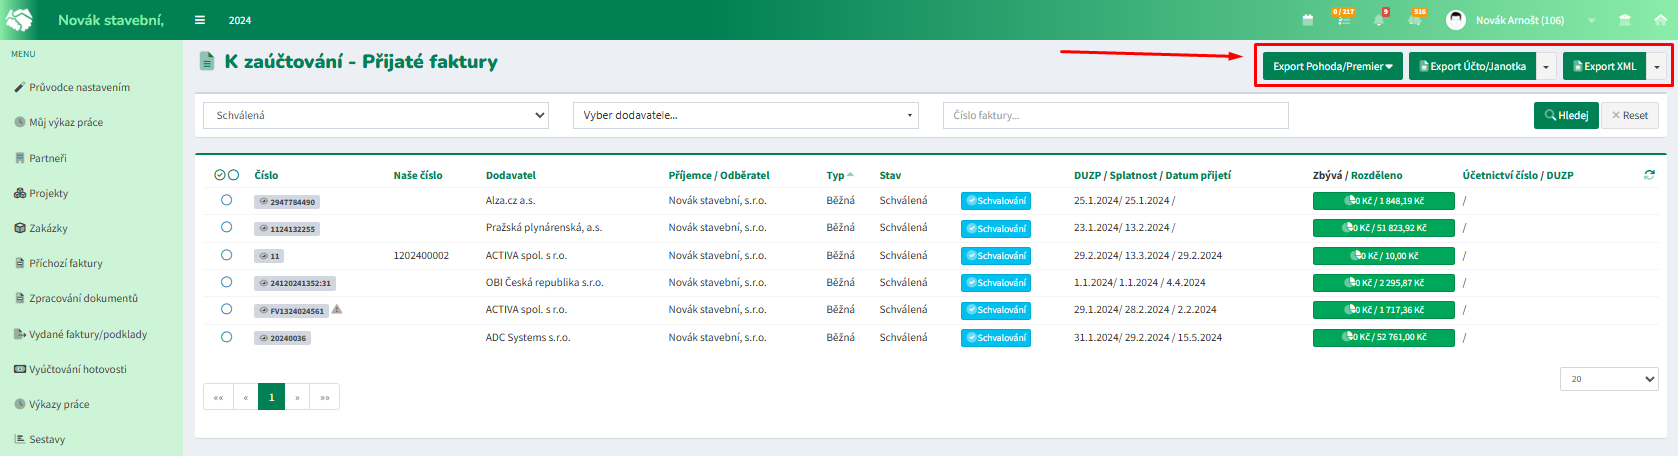Open the Schválená status filter dropdown
Viewport: 1678px width, 456px height.
376,115
